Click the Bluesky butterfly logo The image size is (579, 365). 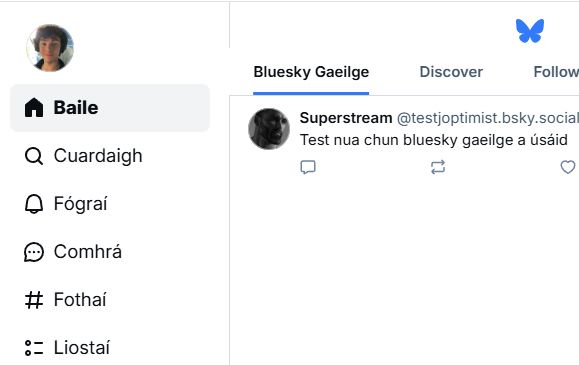click(530, 31)
